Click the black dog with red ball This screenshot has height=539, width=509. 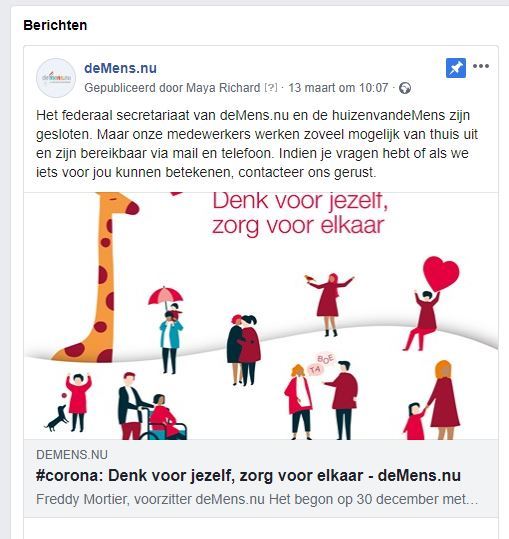pos(57,415)
